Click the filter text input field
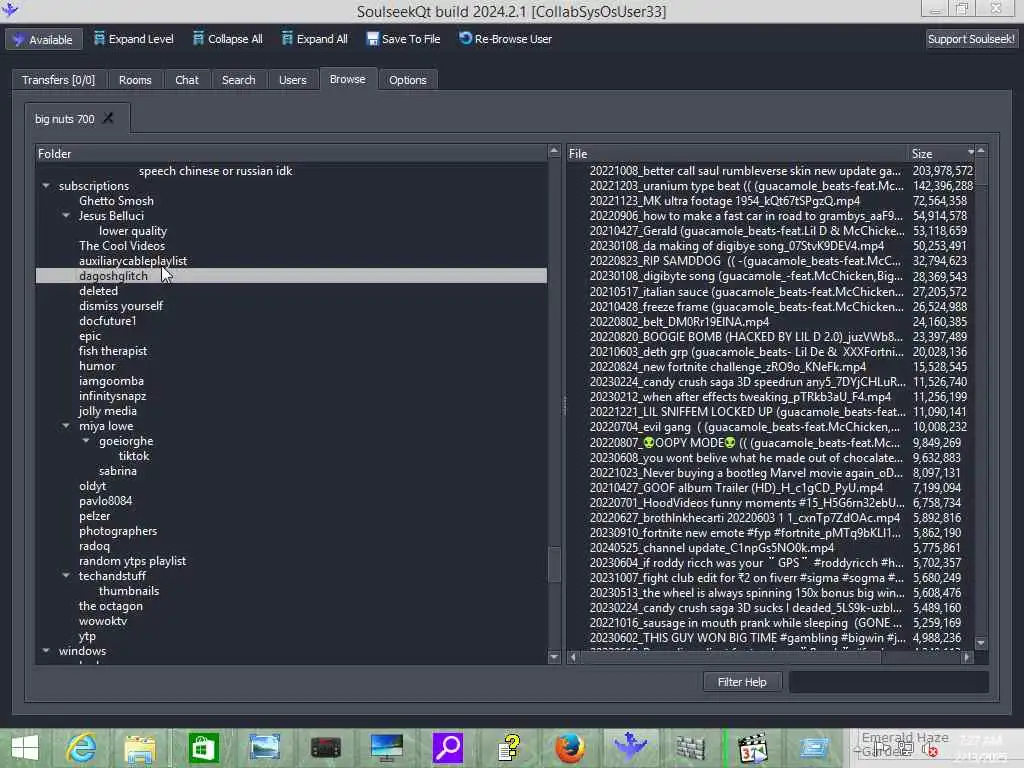This screenshot has width=1024, height=768. pos(889,682)
